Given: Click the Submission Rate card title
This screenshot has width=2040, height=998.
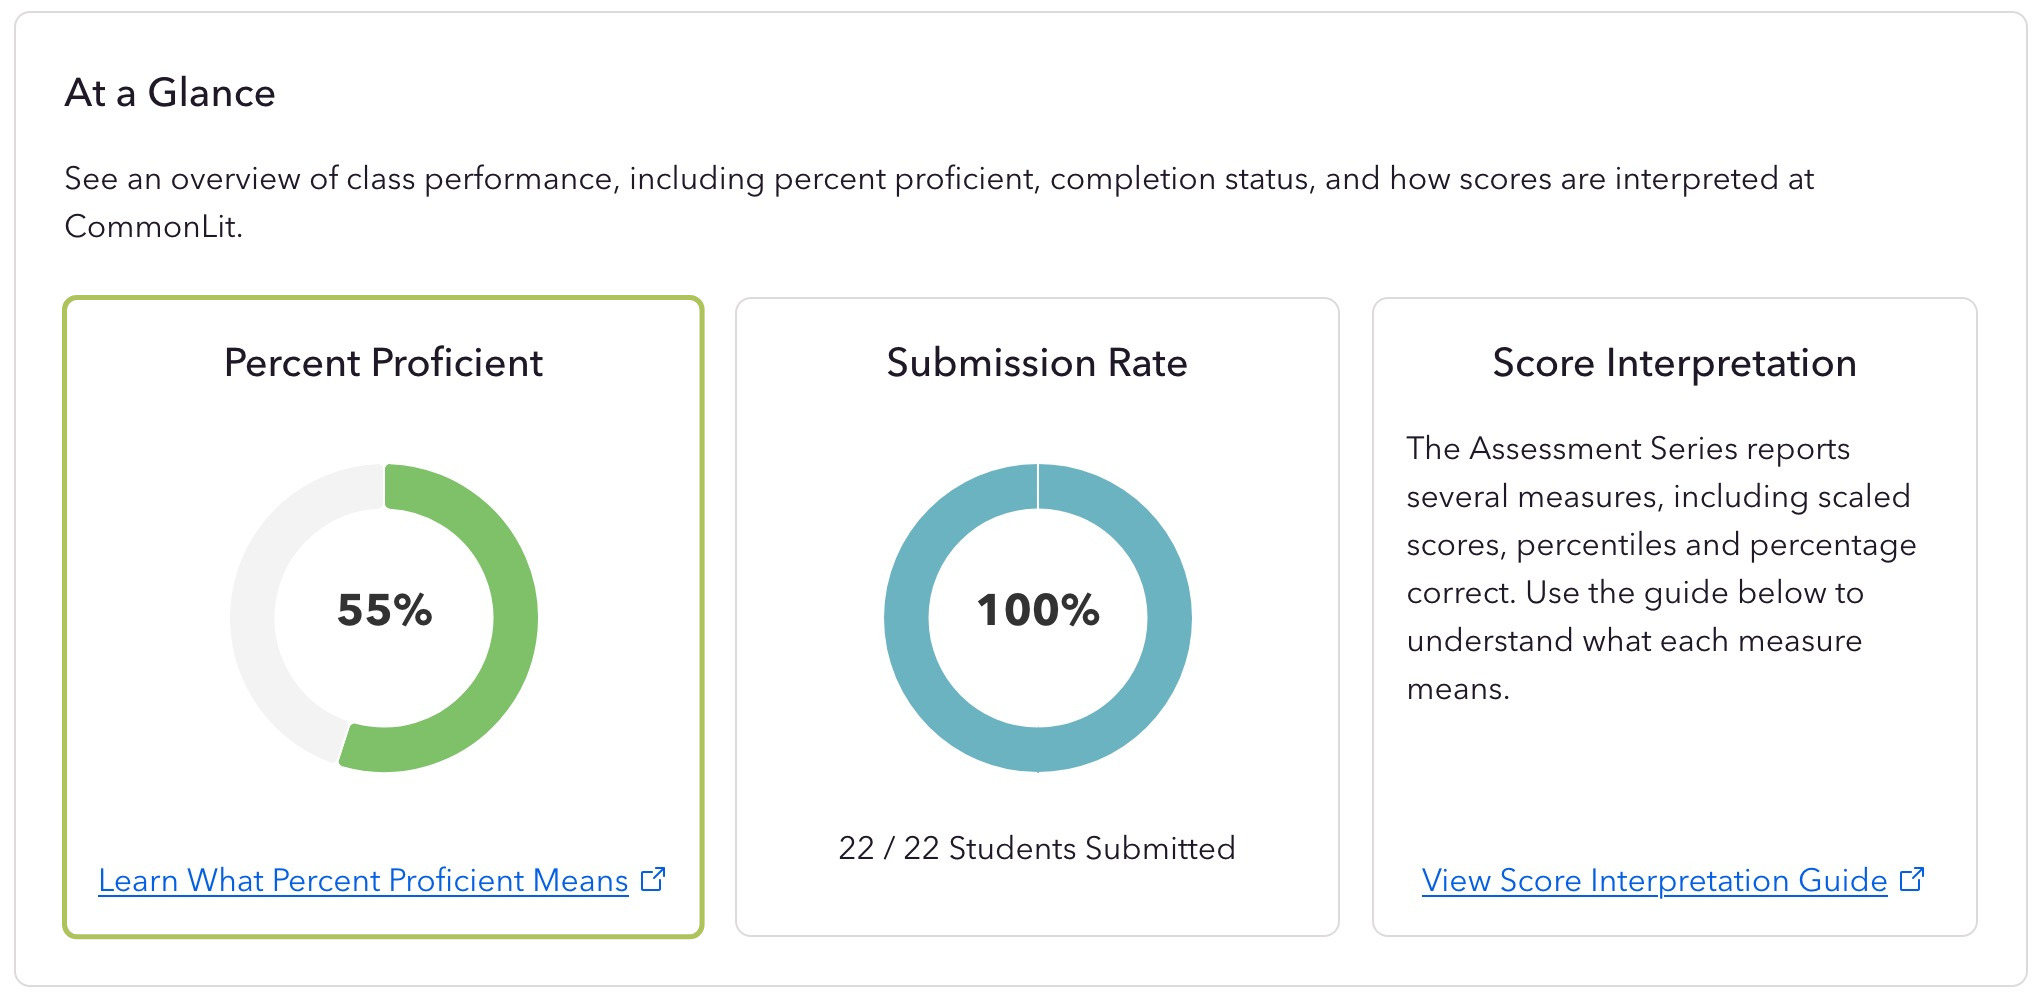Looking at the screenshot, I should [1037, 362].
